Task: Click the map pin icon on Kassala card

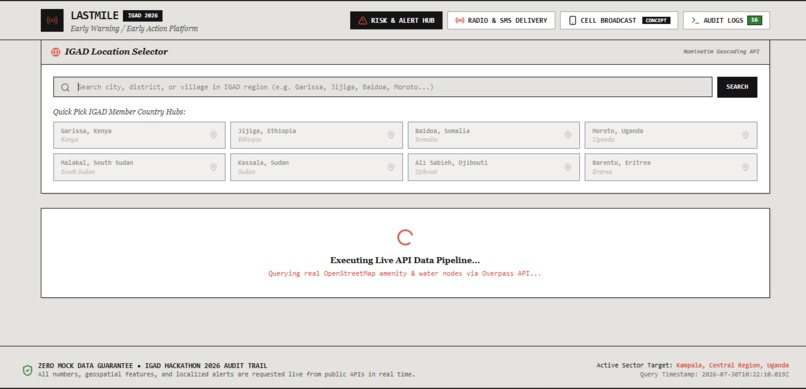Action: [x=391, y=167]
